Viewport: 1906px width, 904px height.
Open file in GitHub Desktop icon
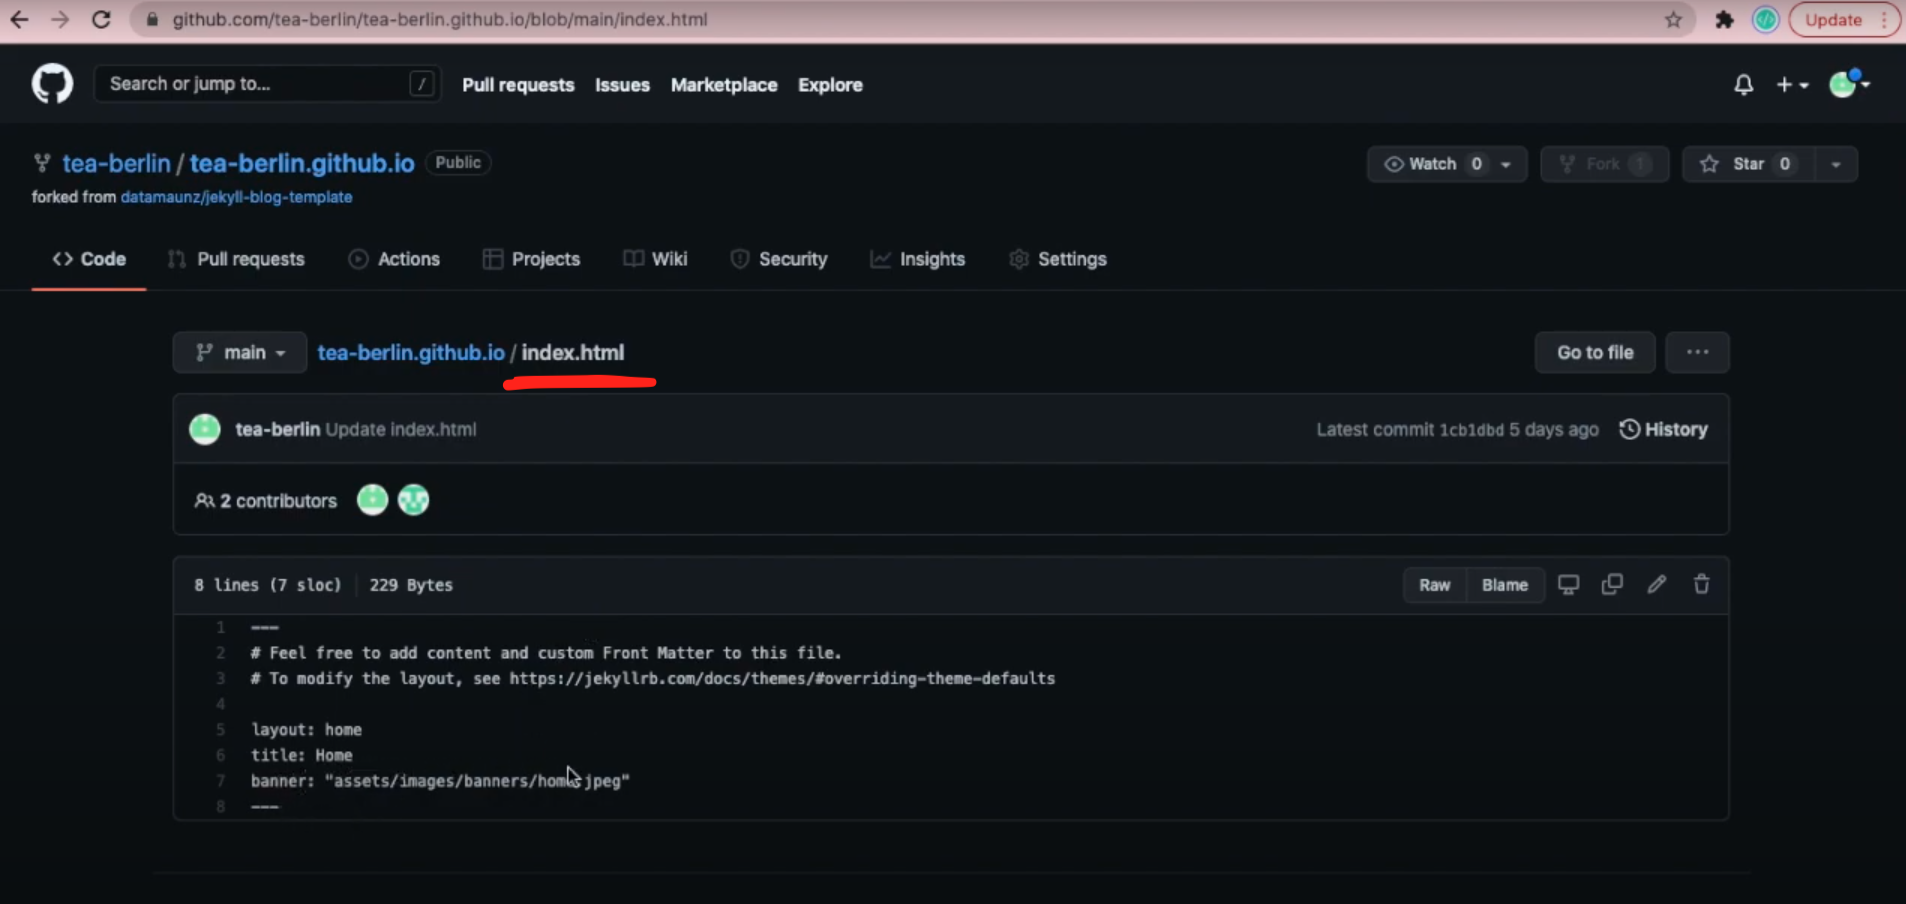click(1568, 584)
